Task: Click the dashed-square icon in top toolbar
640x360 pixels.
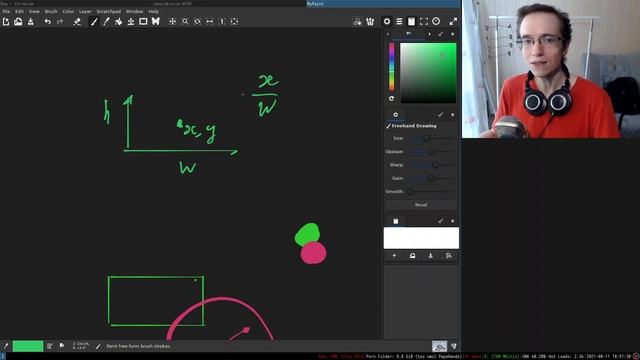Action: (424, 22)
